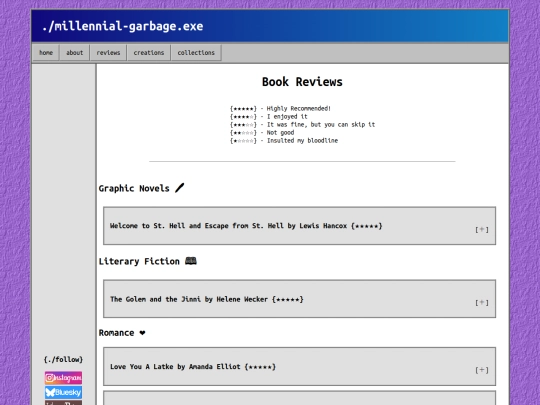Open the Bluesky follow badge

pyautogui.click(x=63, y=392)
